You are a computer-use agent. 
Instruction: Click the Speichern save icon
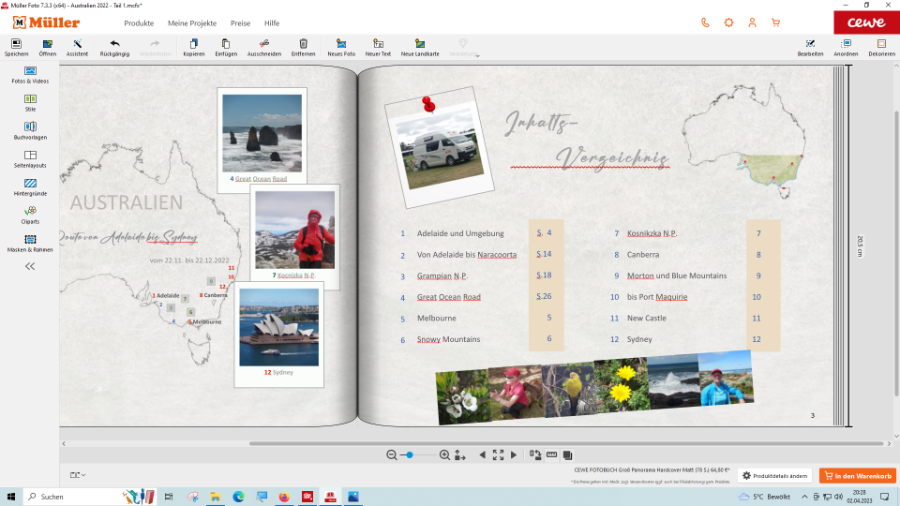16,44
